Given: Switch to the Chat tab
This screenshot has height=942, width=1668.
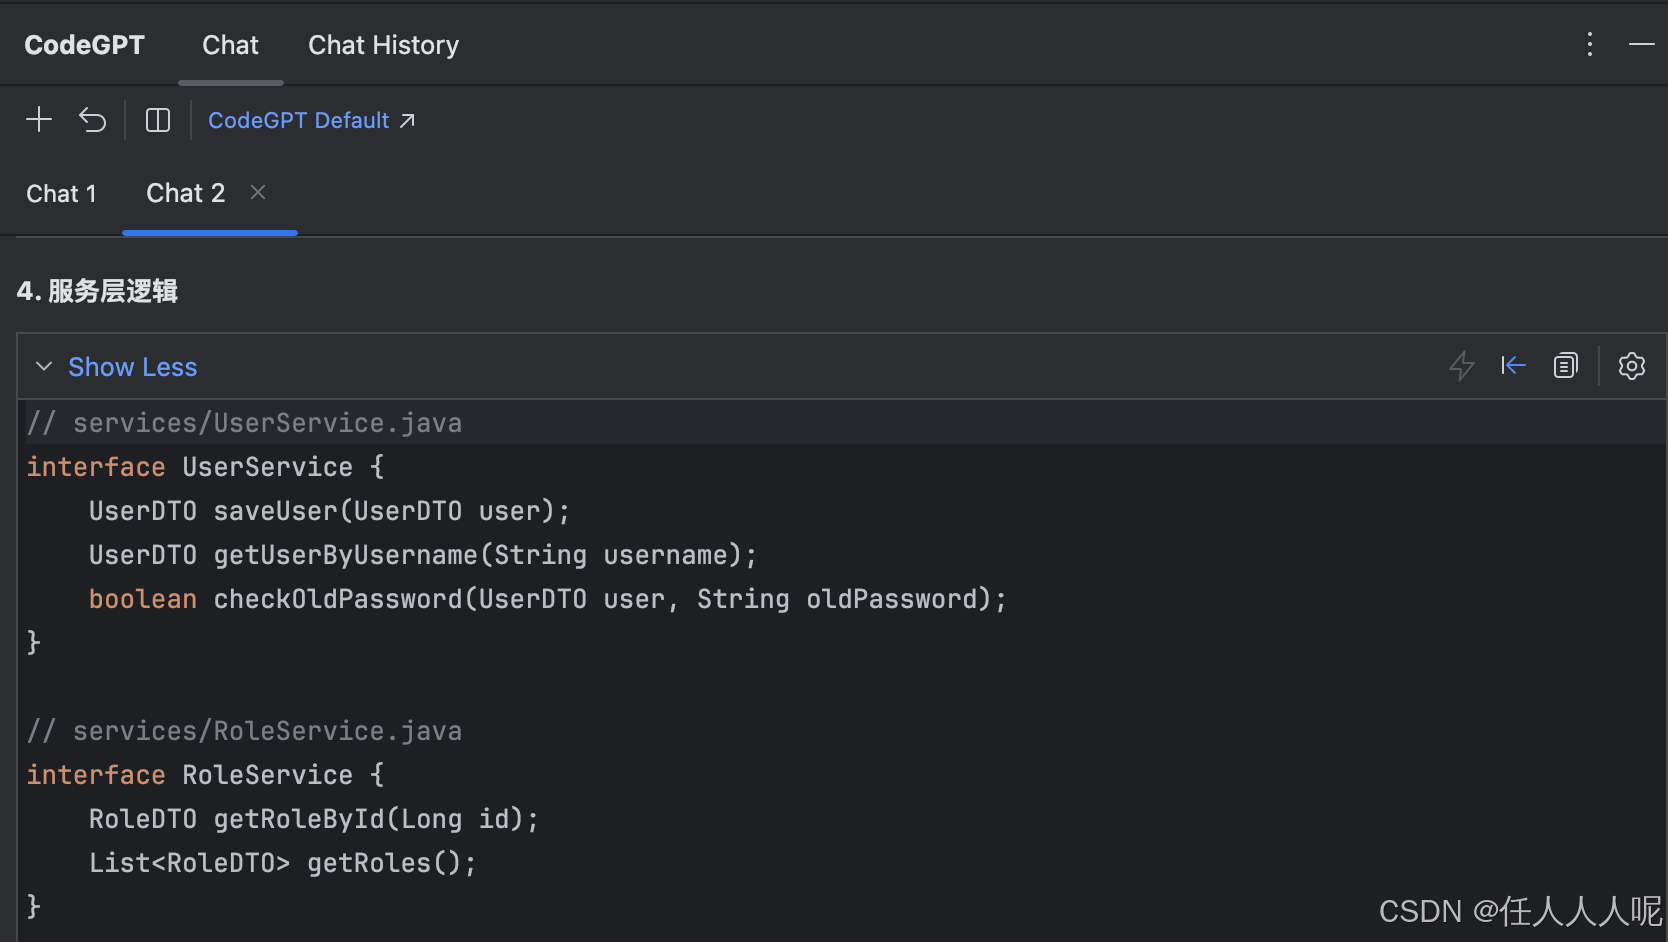Looking at the screenshot, I should click(230, 45).
